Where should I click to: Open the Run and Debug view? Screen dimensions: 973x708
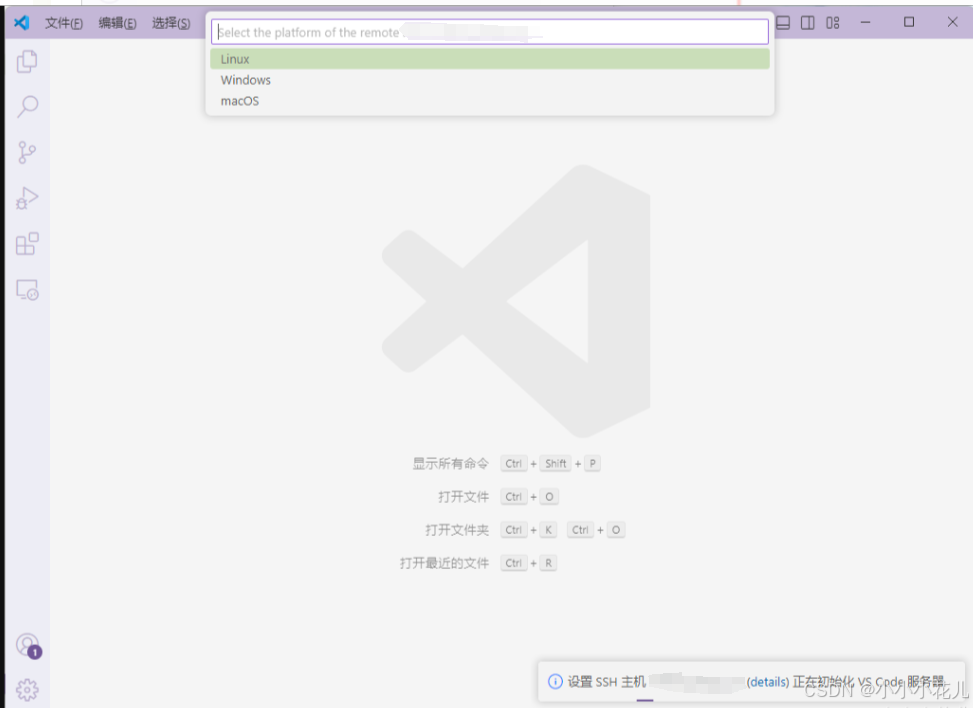27,199
